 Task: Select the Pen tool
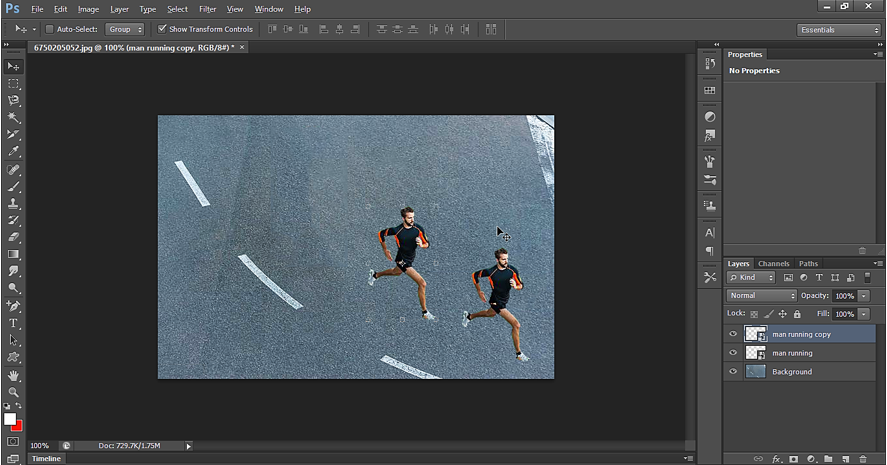click(13, 306)
